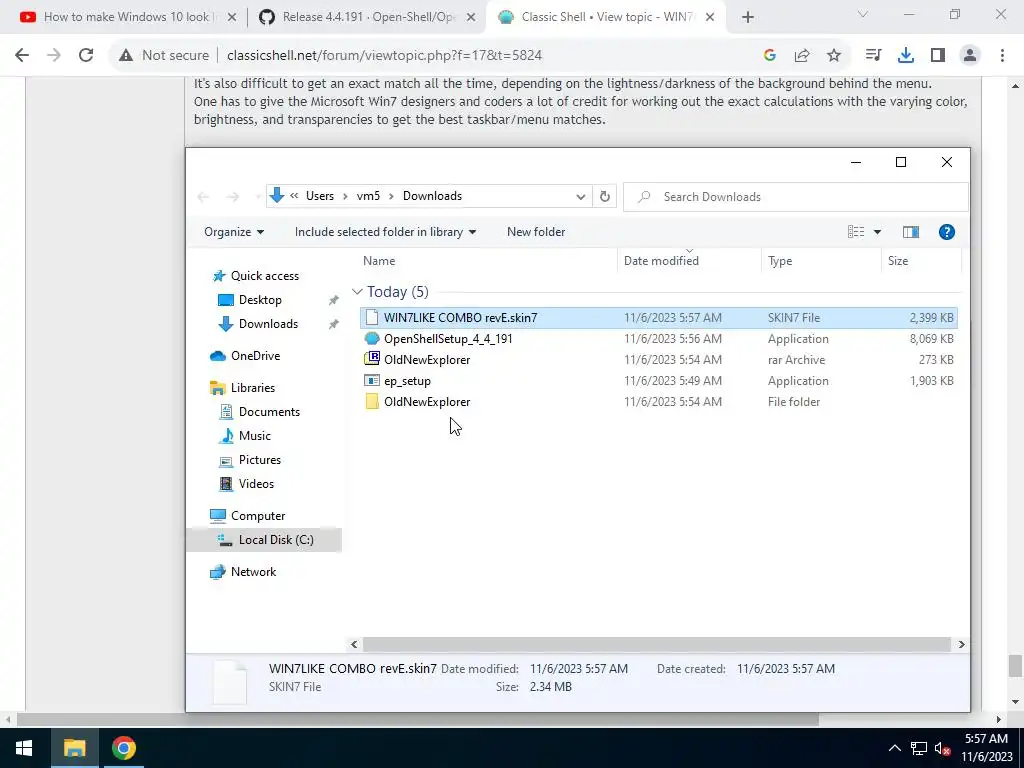1024x768 pixels.
Task: Open a new Chrome tab
Action: (x=748, y=18)
